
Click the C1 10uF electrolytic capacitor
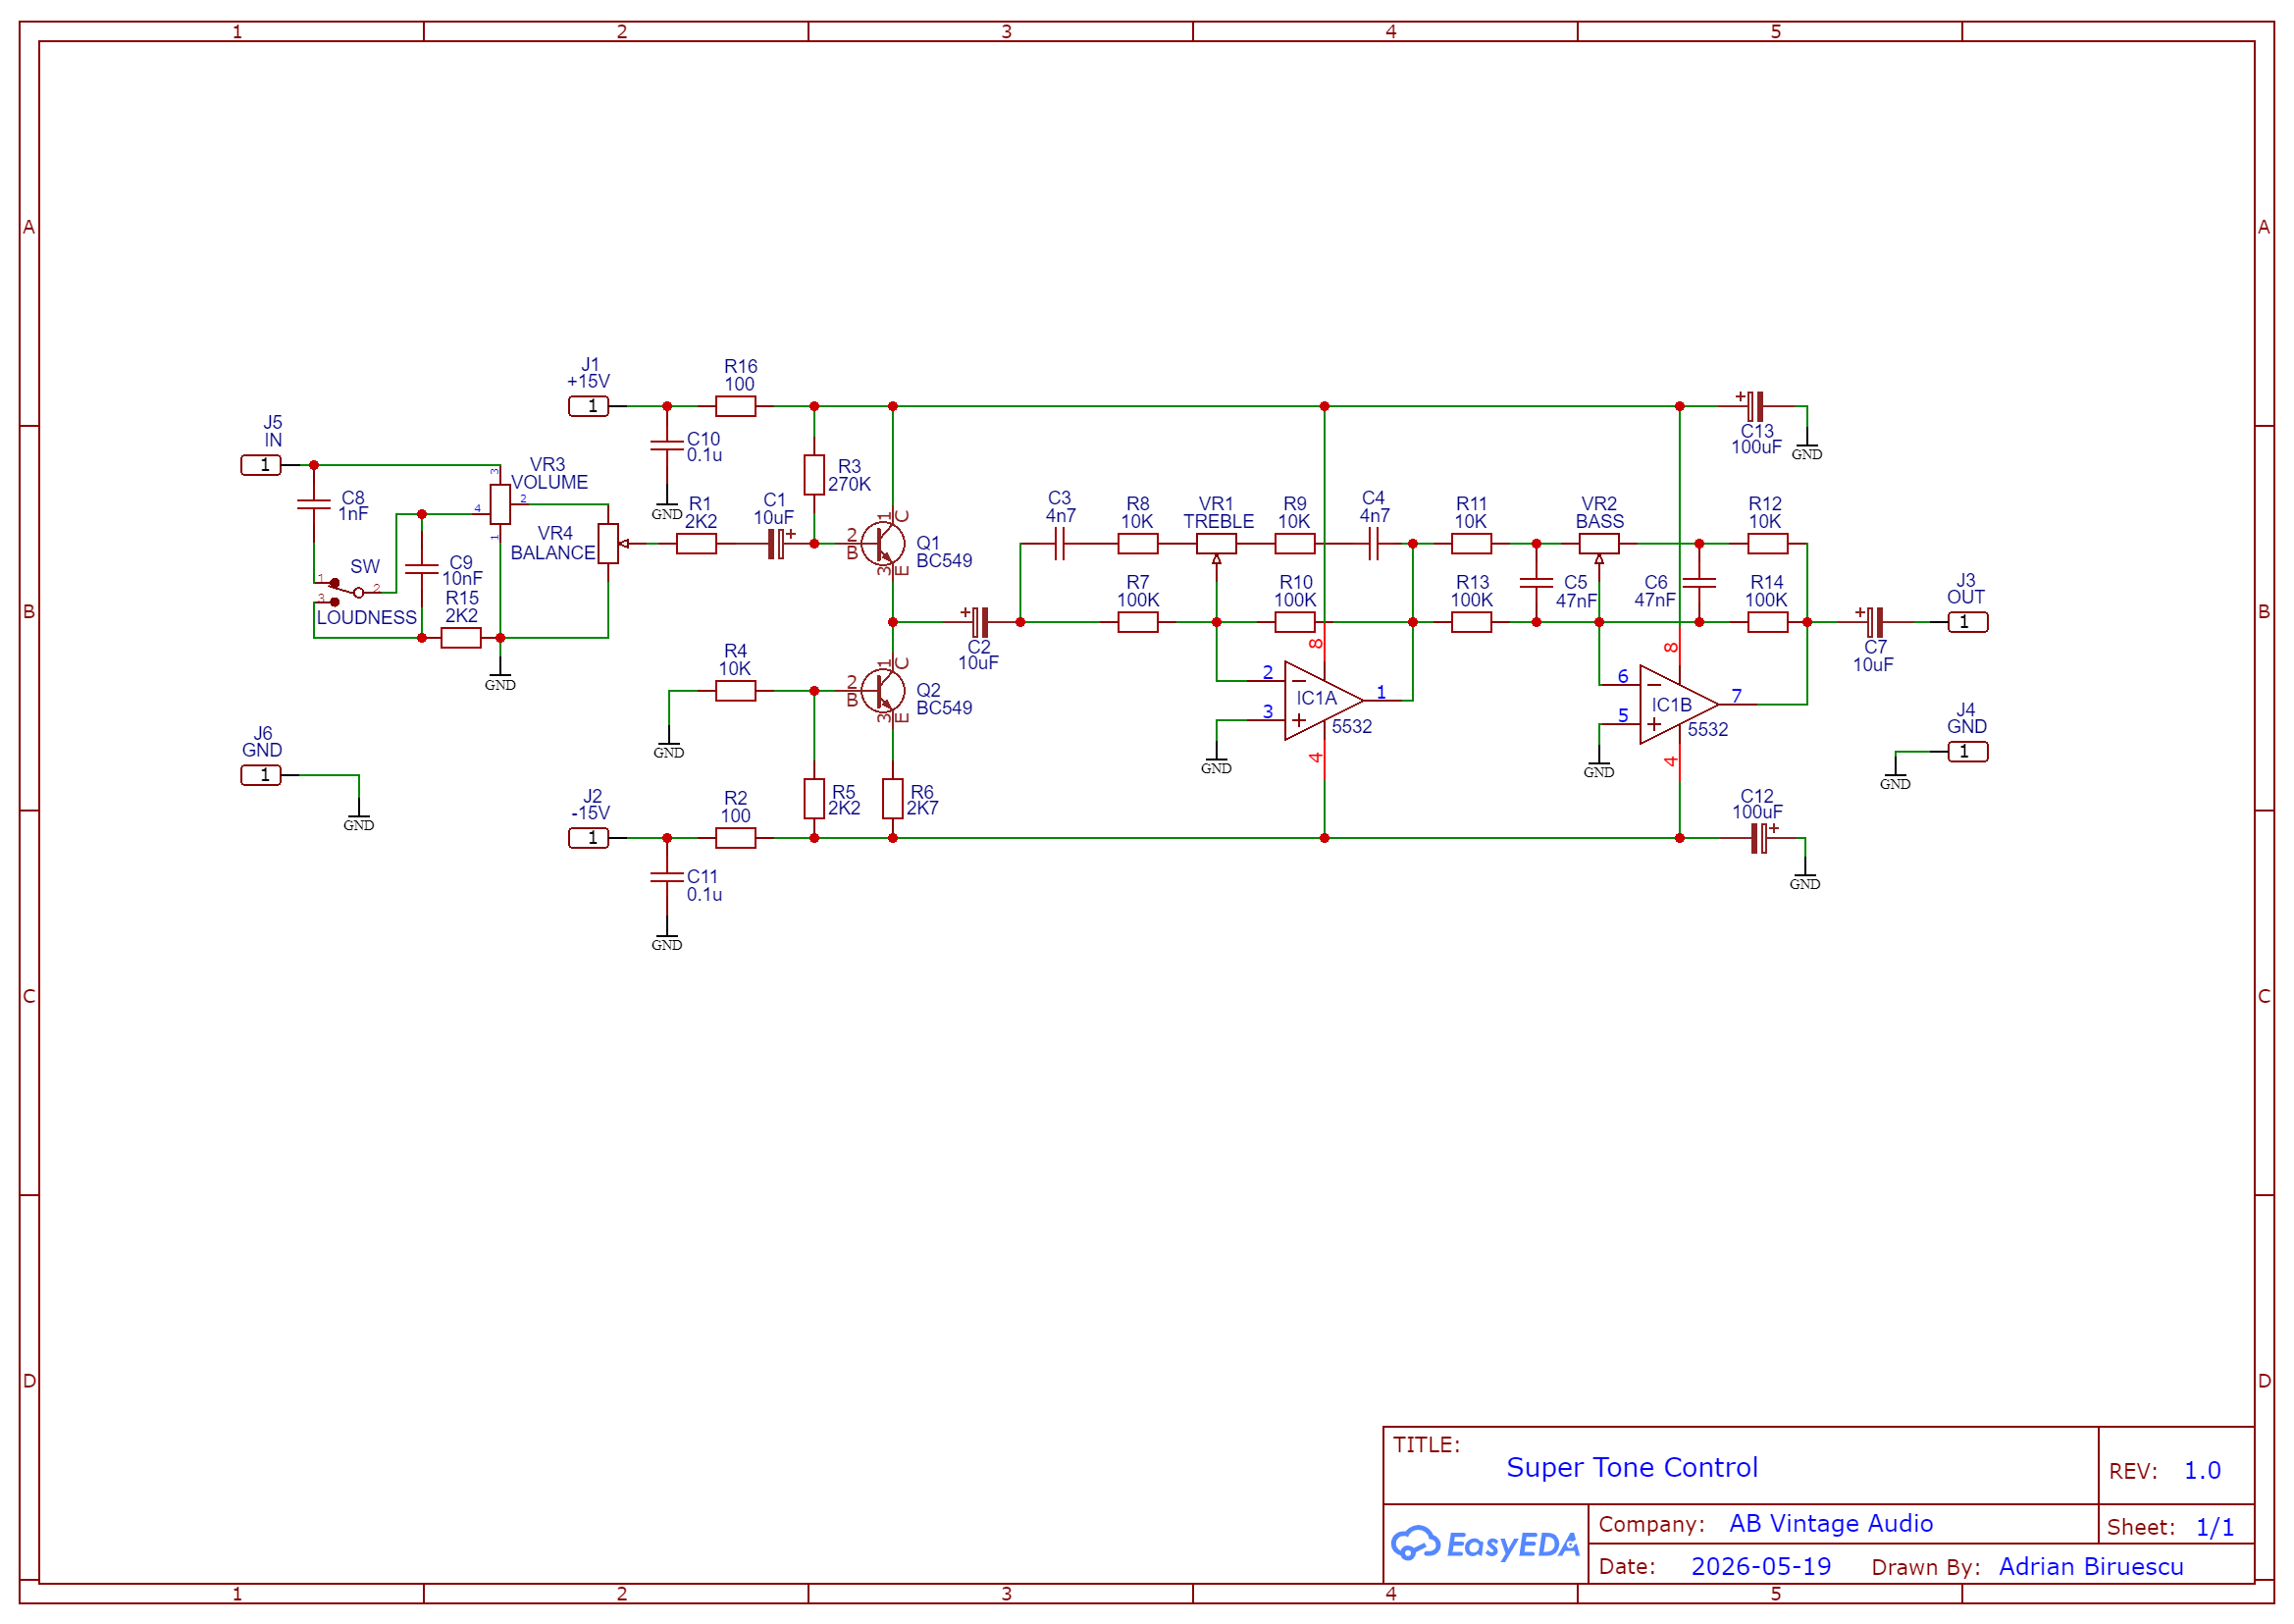coord(776,544)
